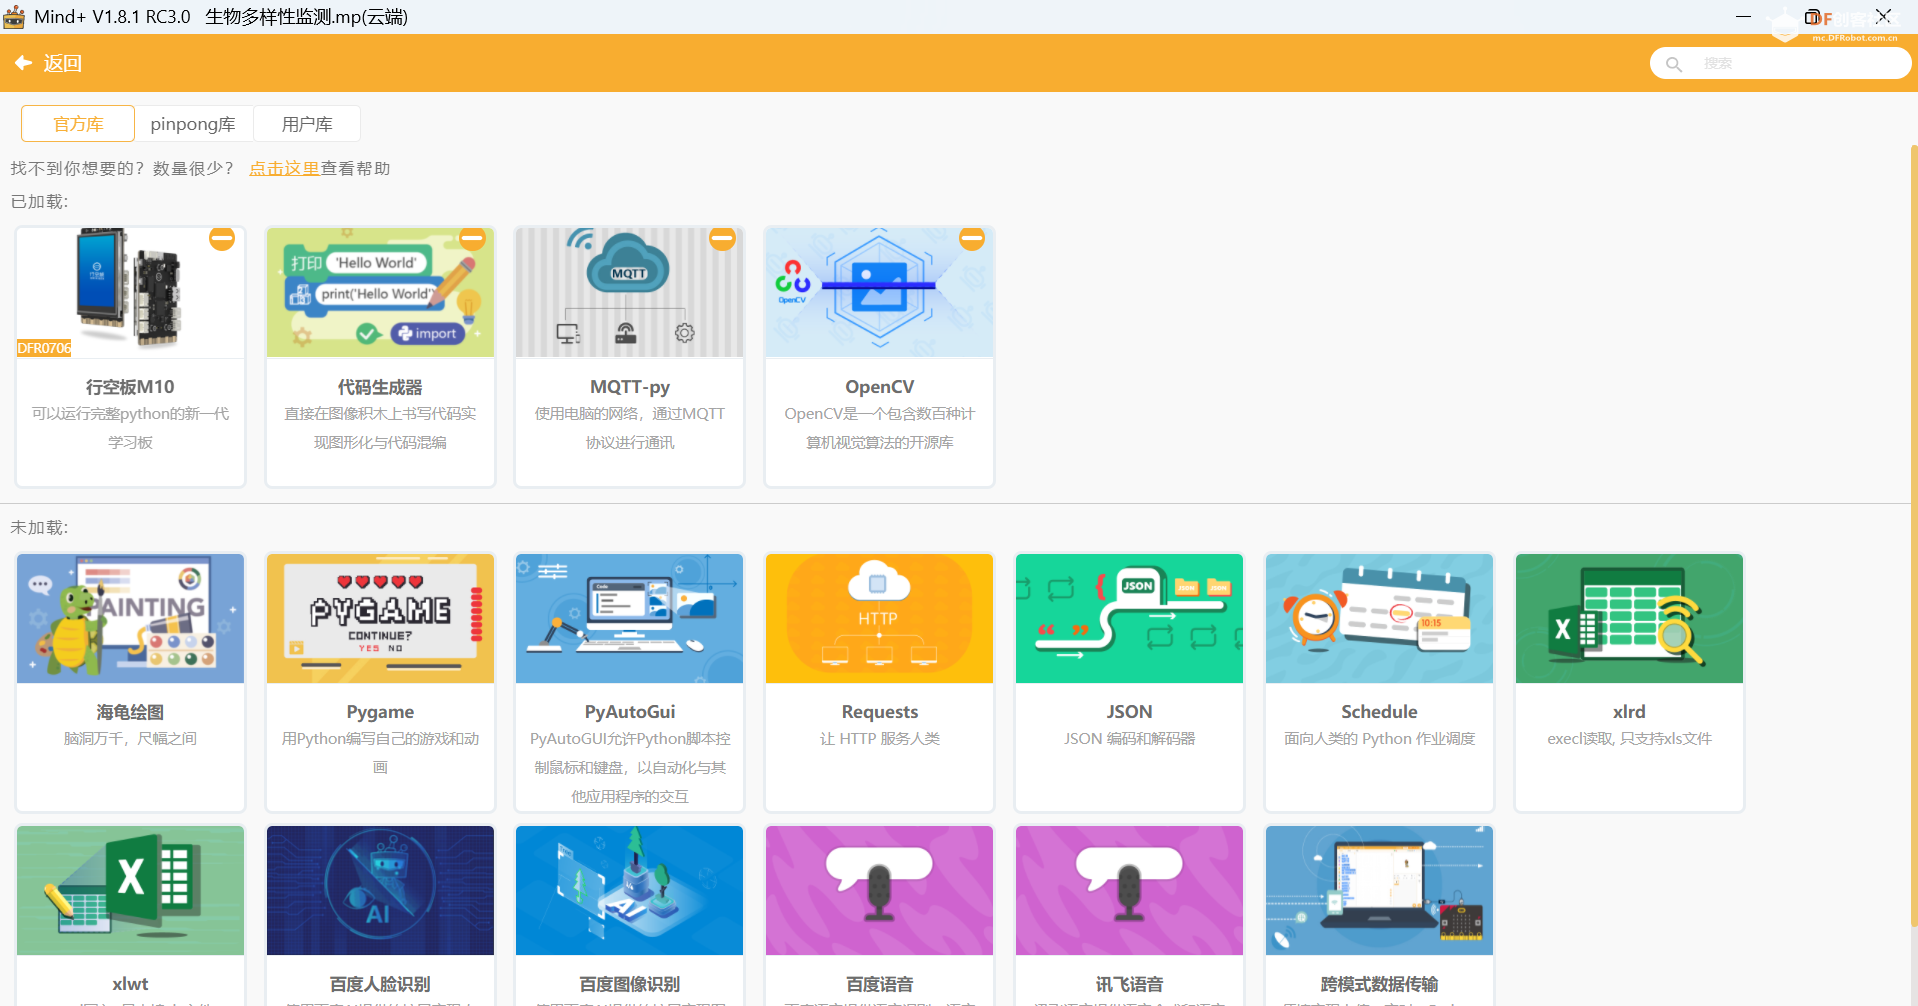Remove the 行空板M10 loaded library
Screen dimensions: 1918x1006
tap(222, 238)
